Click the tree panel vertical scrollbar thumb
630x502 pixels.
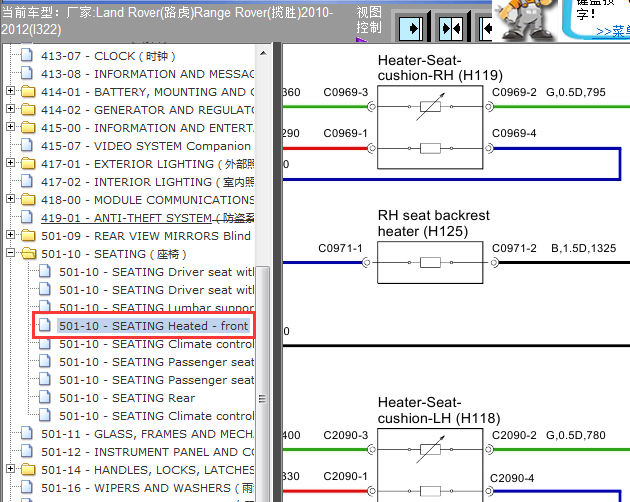(x=263, y=383)
